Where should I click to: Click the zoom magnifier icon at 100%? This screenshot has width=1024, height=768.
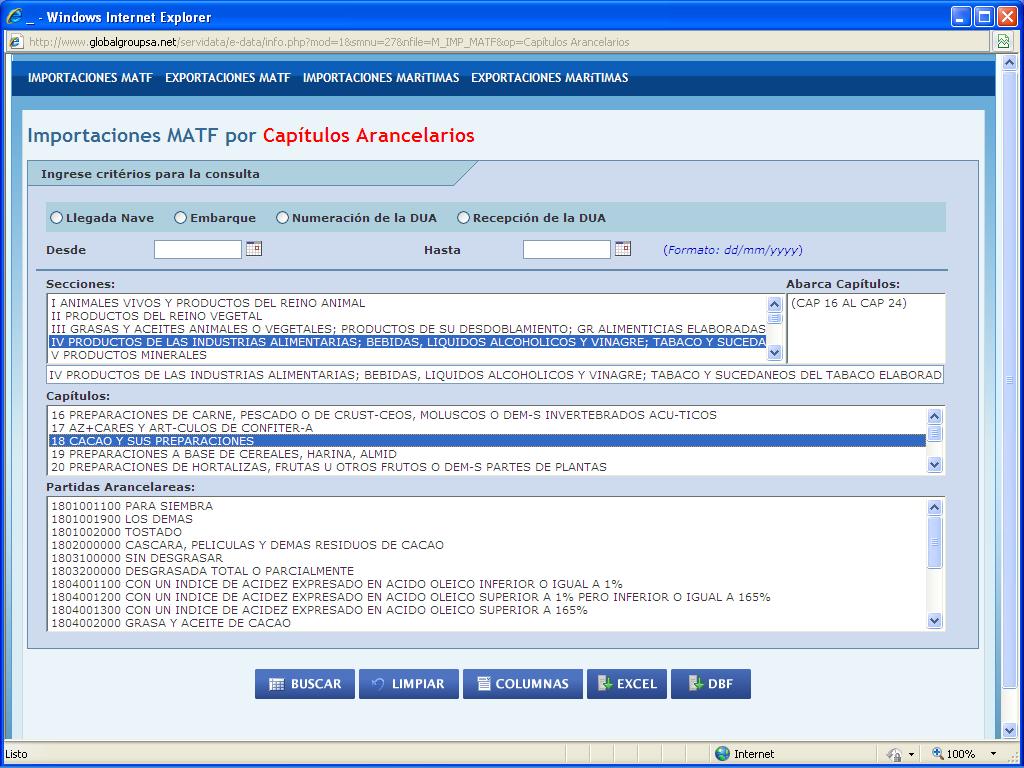click(x=937, y=754)
